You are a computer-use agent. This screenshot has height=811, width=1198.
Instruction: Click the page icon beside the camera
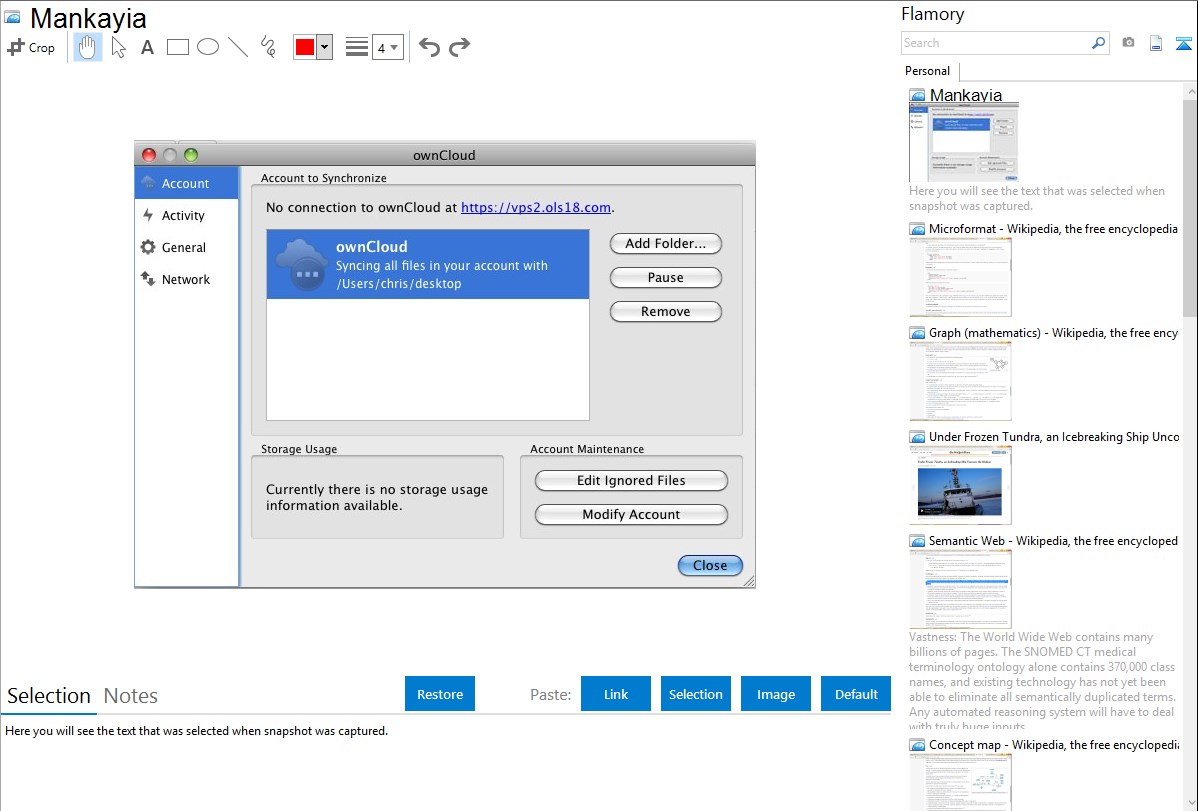click(x=1156, y=43)
